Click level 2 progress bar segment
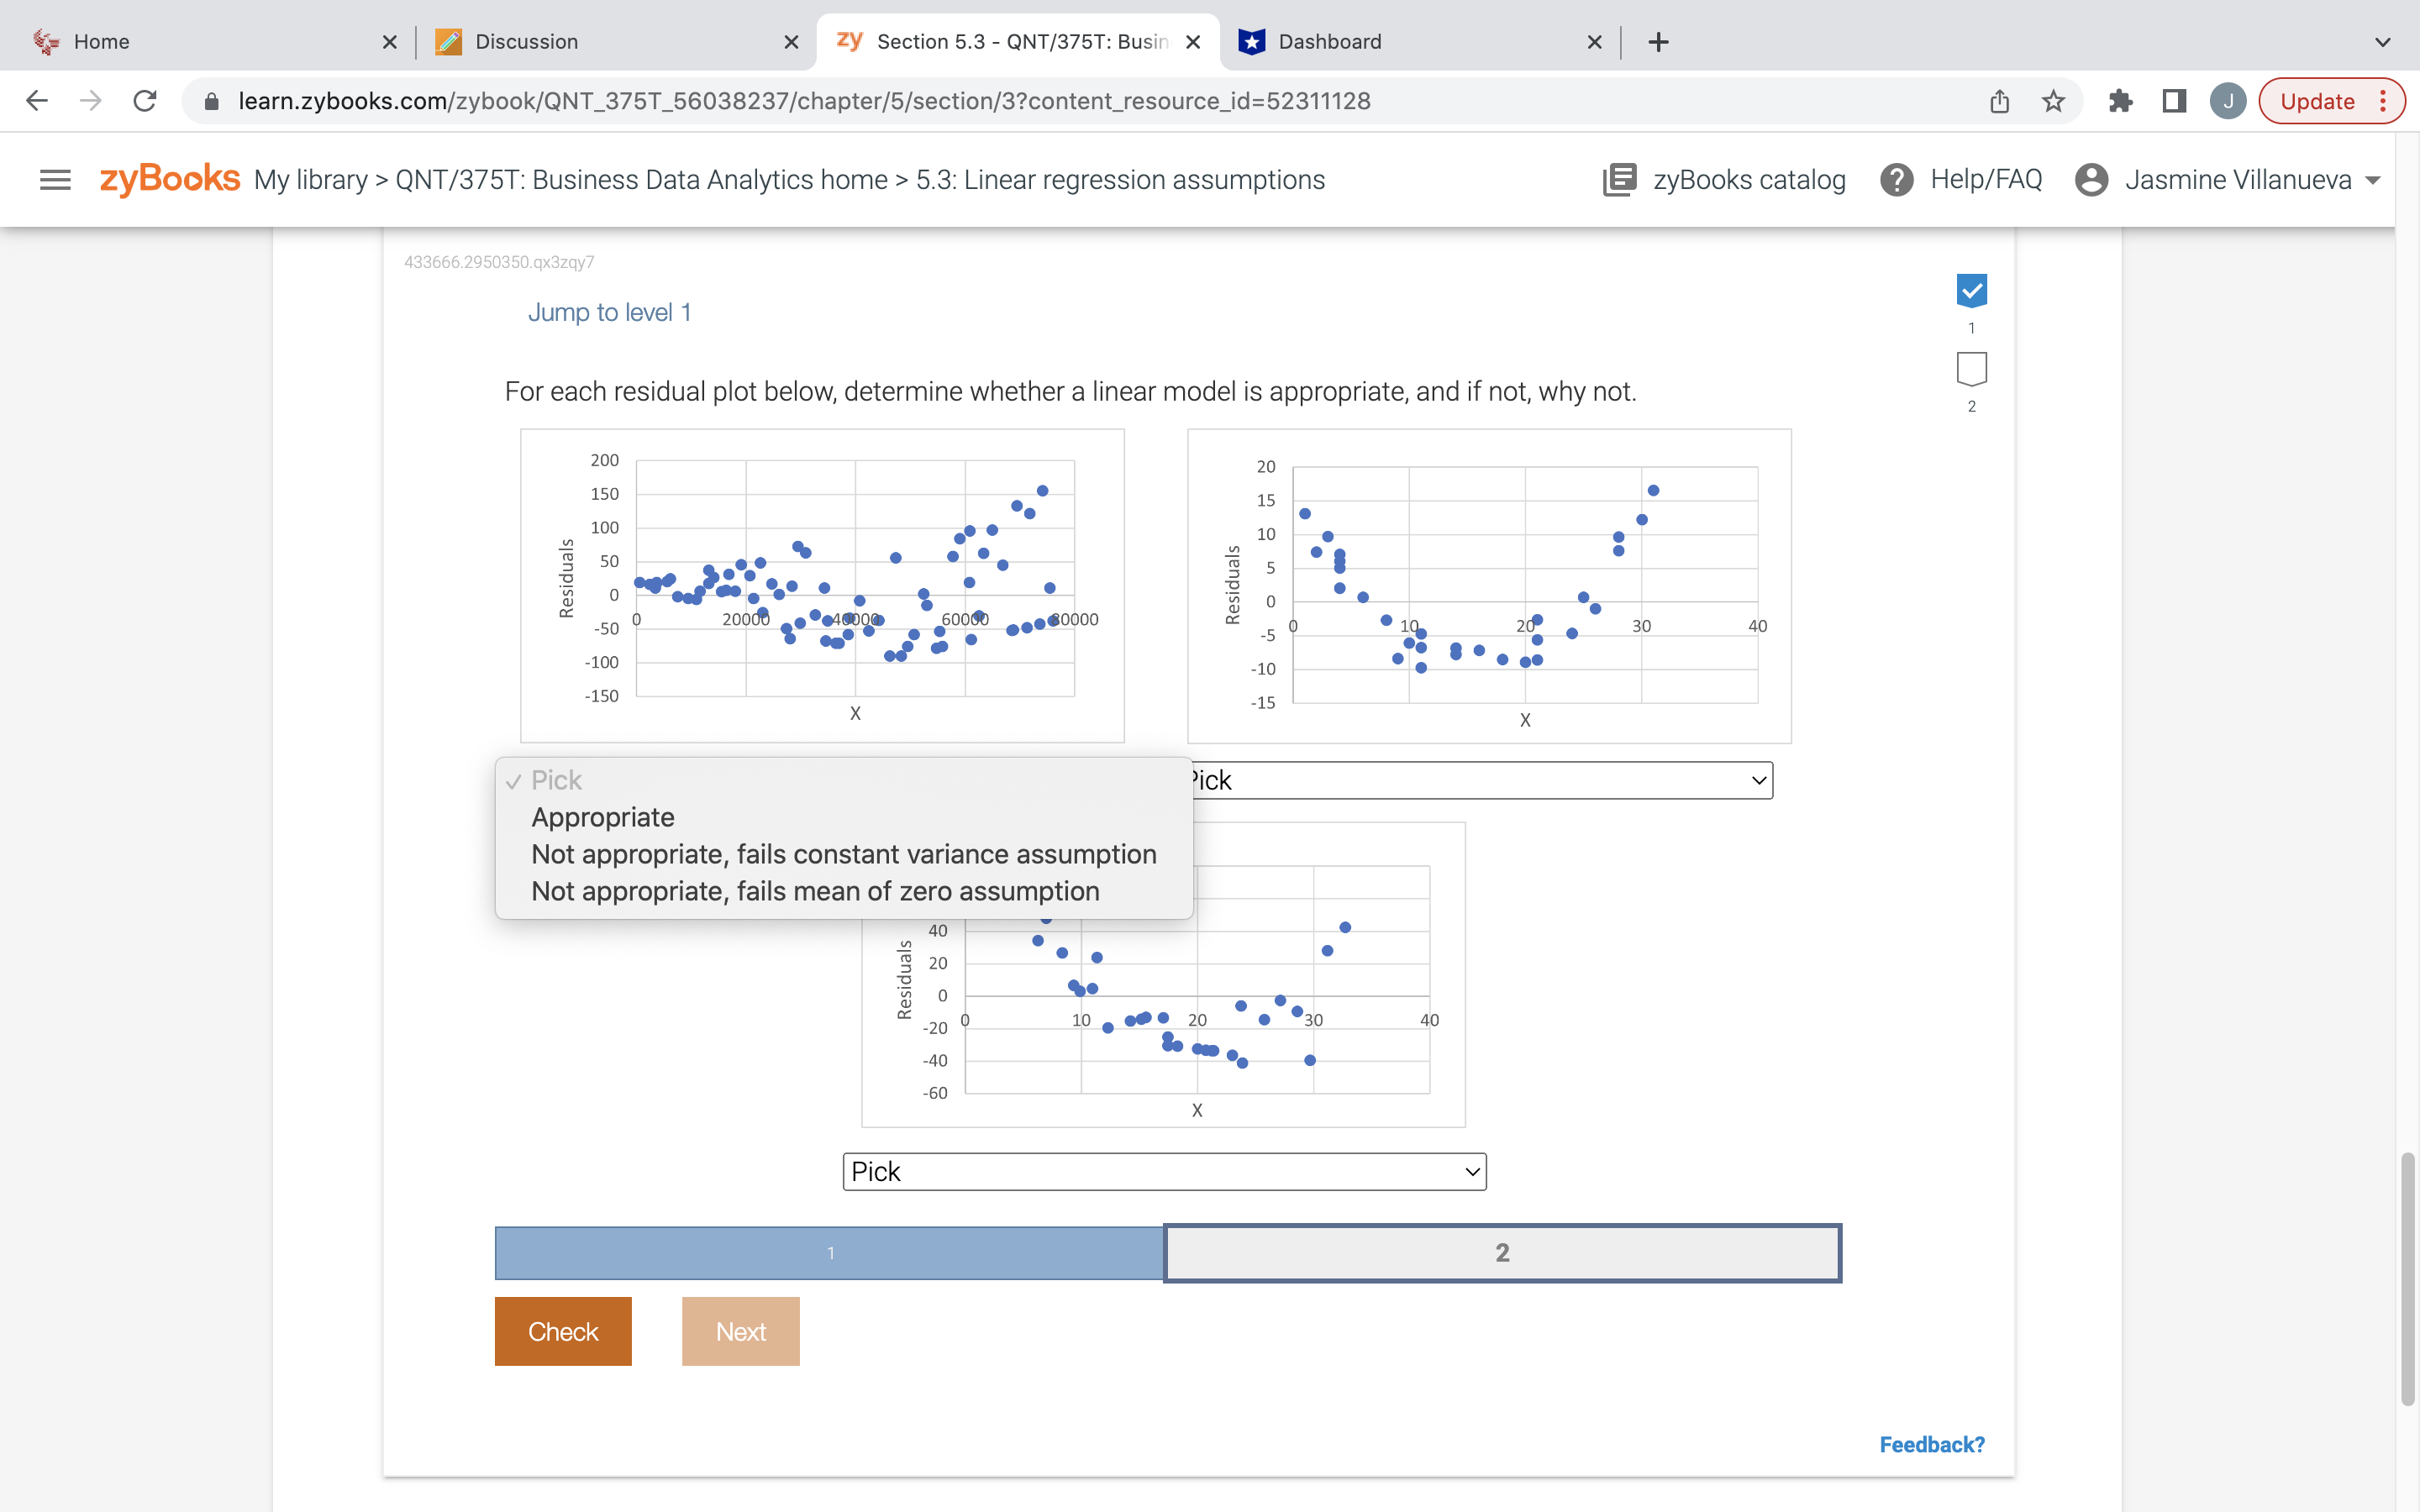The width and height of the screenshot is (2420, 1512). [x=1501, y=1252]
